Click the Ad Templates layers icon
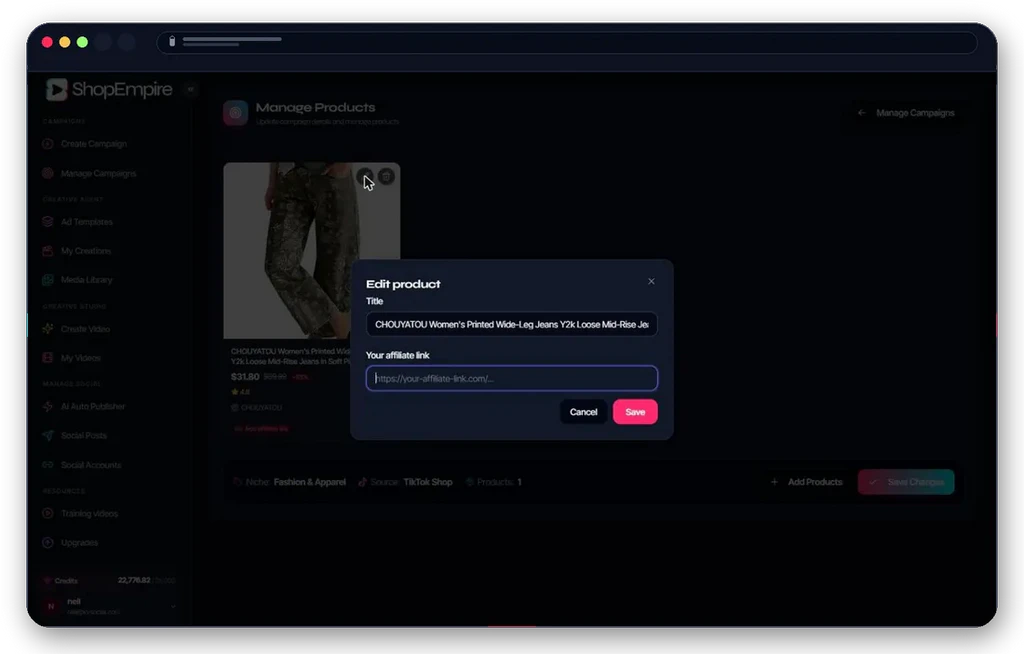The width and height of the screenshot is (1024, 654). [48, 222]
